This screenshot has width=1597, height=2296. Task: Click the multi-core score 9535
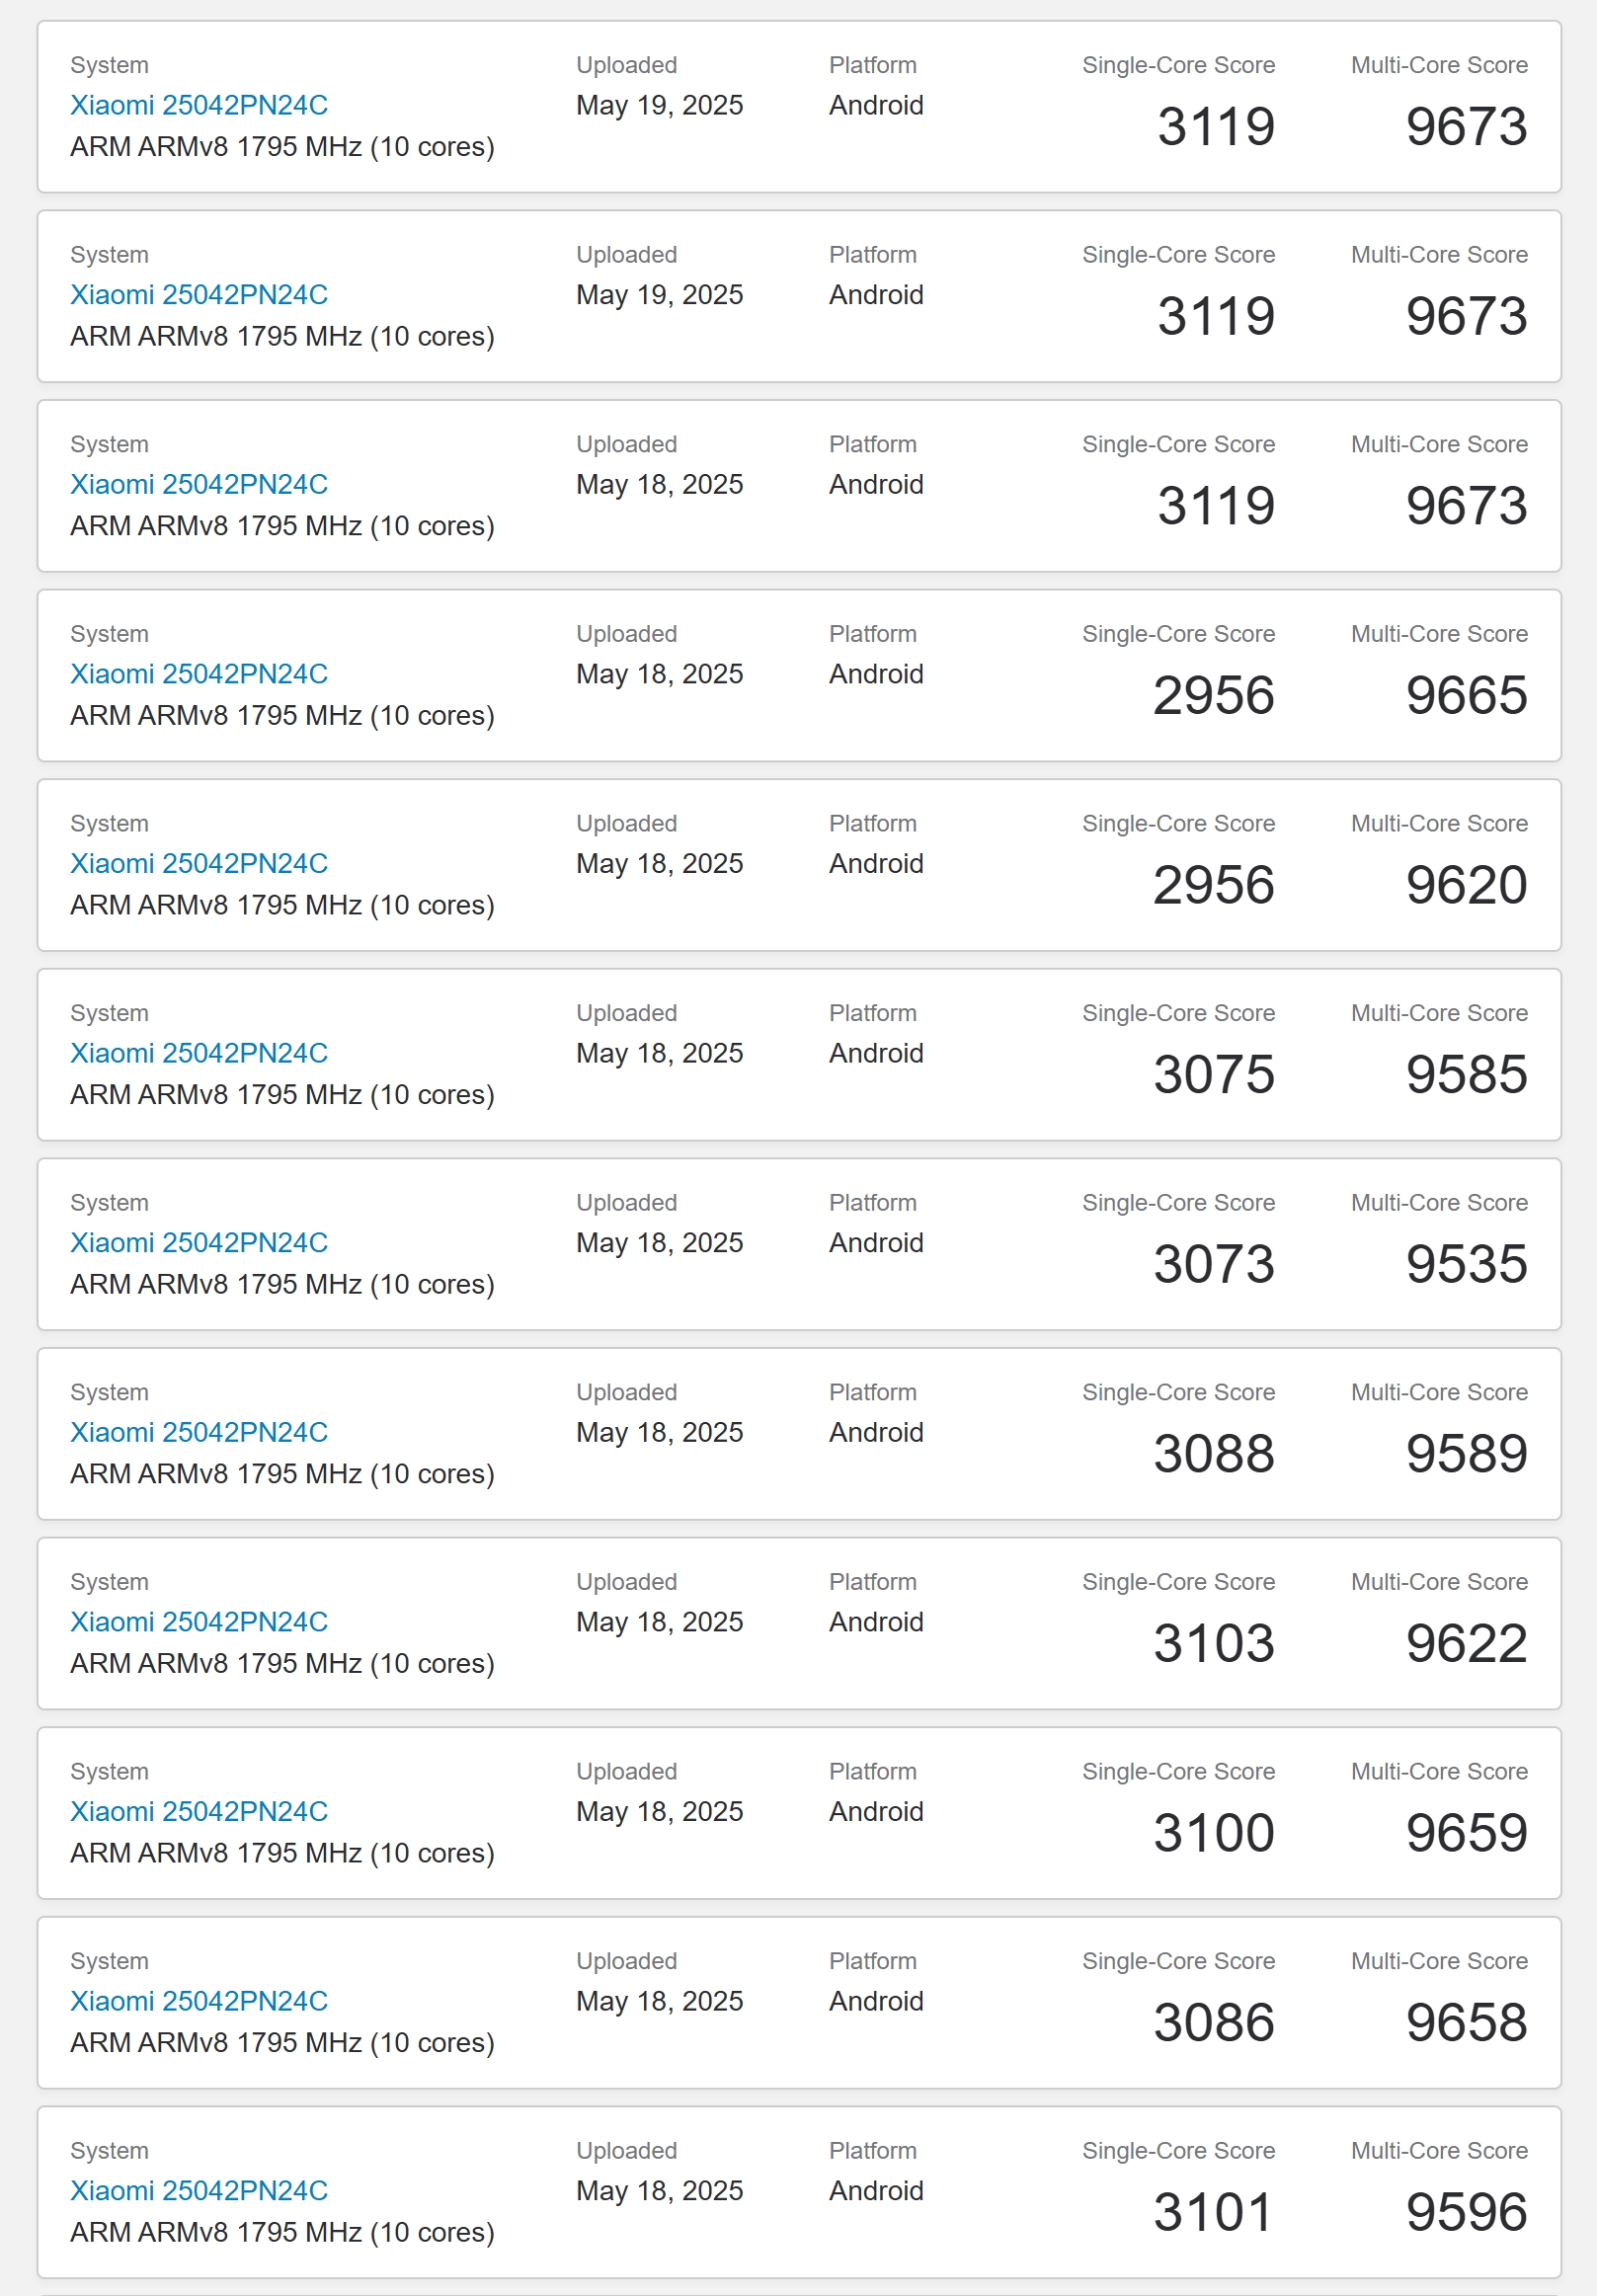pos(1466,1265)
